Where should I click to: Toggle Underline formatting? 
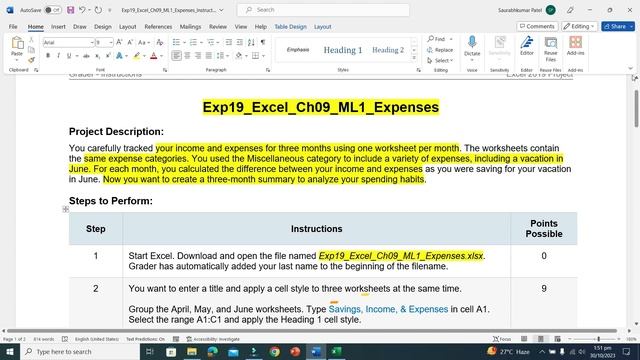(x=69, y=56)
